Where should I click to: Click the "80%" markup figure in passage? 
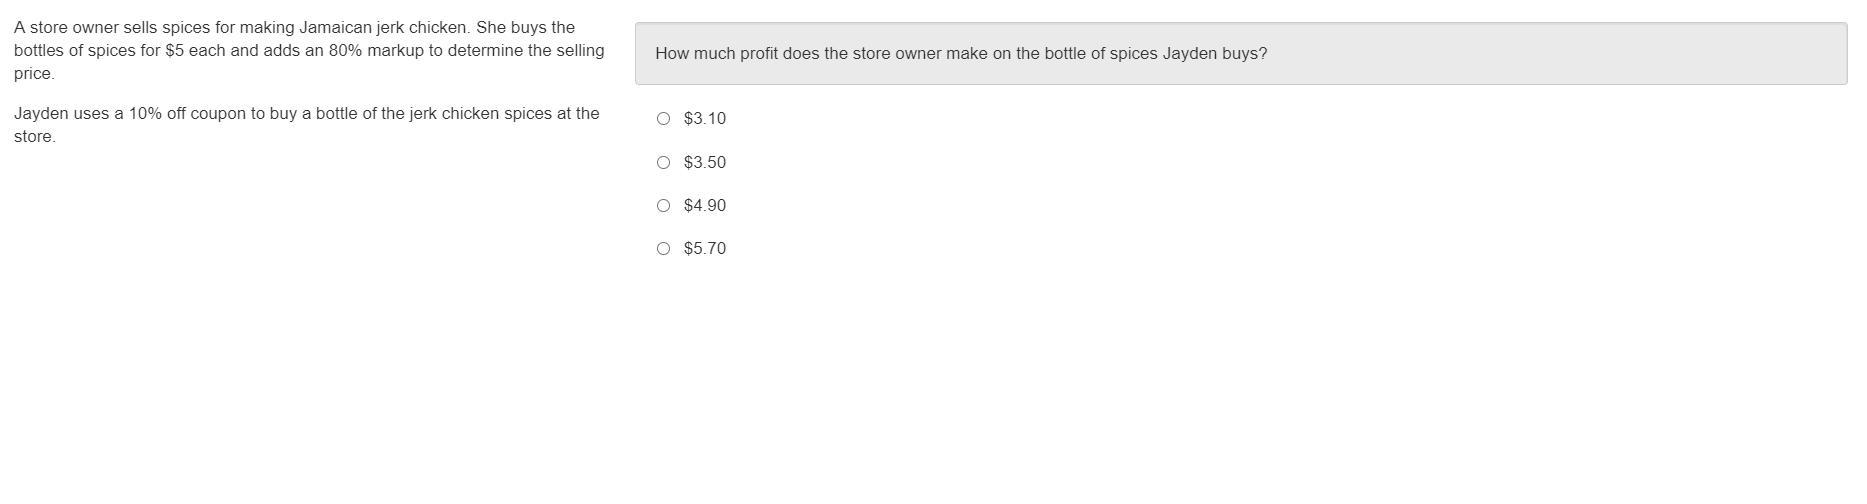coord(345,51)
